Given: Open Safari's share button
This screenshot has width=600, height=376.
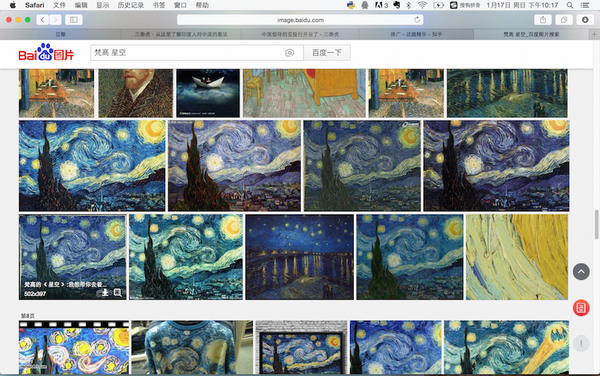Looking at the screenshot, I should [x=543, y=20].
